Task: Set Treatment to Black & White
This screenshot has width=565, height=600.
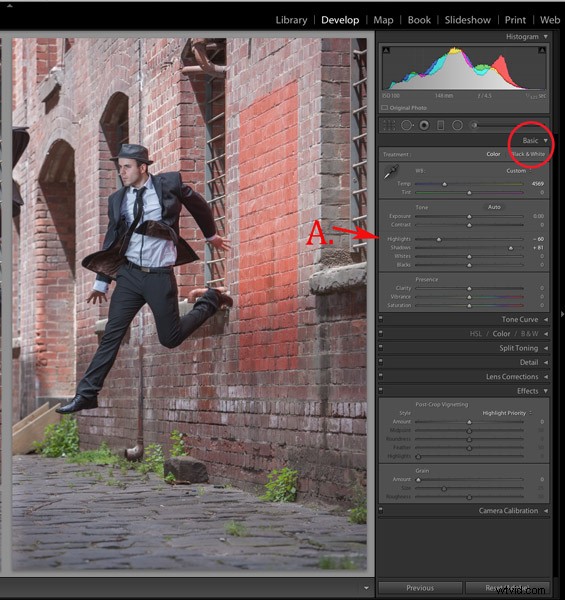Action: point(528,154)
